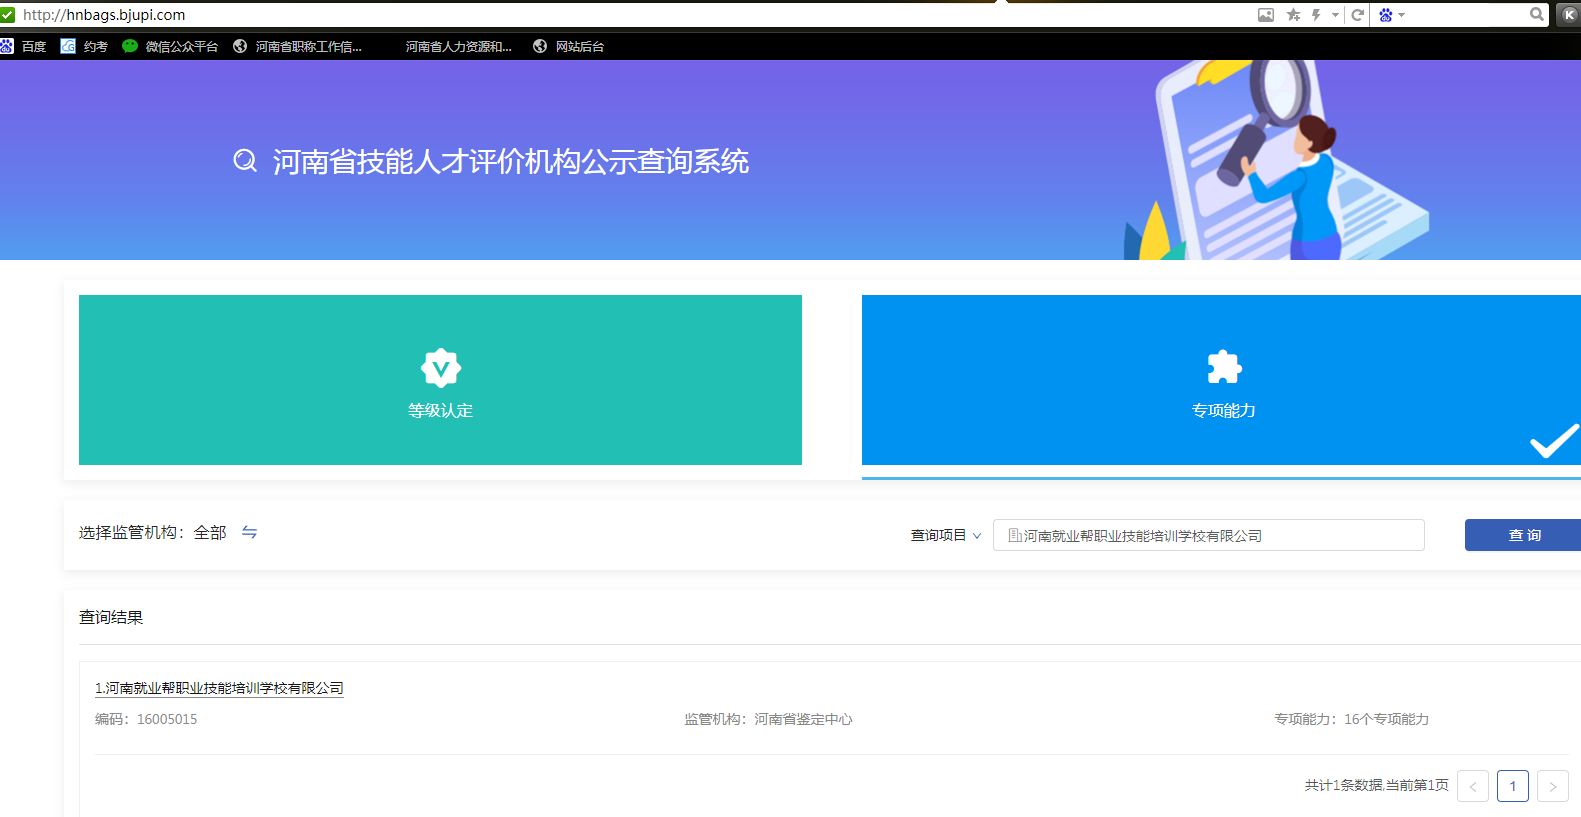
Task: Click the lightning speed-mode icon
Action: click(1316, 15)
